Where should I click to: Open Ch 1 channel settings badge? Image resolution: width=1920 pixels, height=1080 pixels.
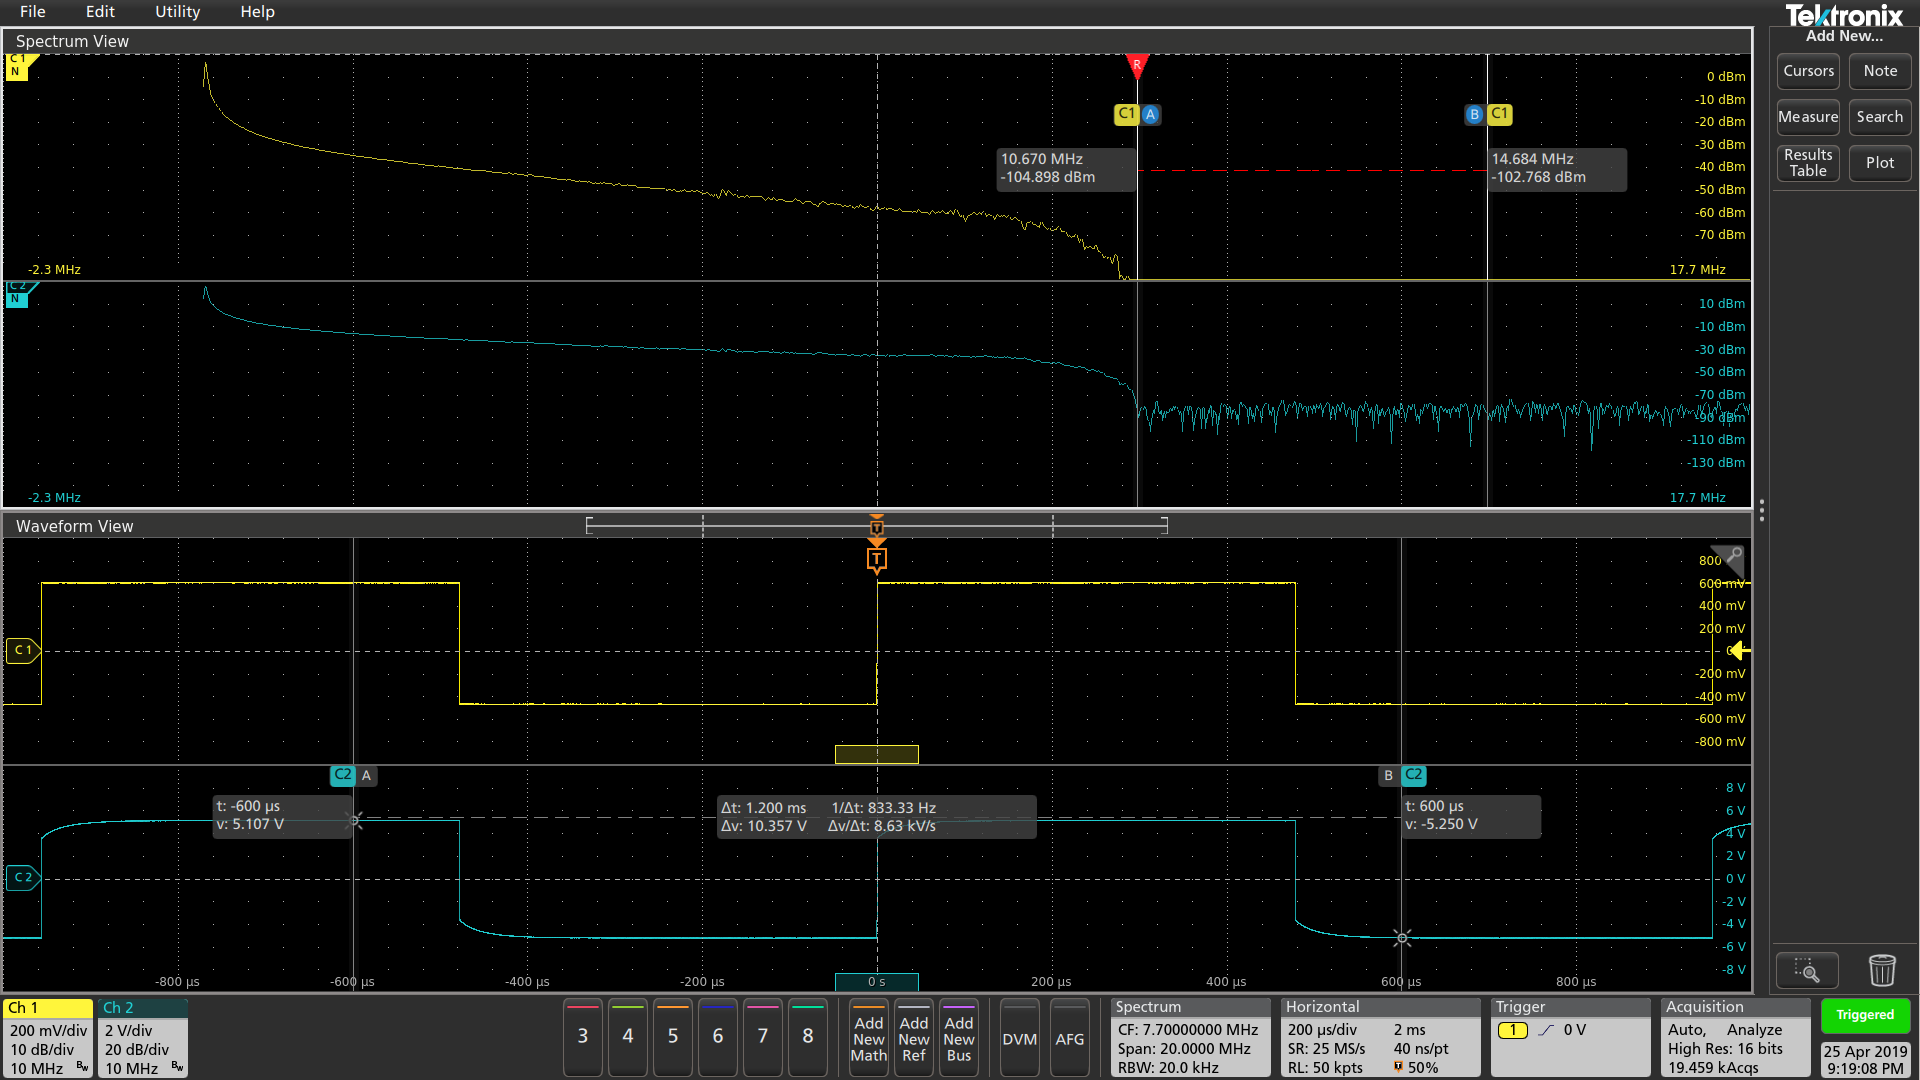click(x=48, y=1038)
